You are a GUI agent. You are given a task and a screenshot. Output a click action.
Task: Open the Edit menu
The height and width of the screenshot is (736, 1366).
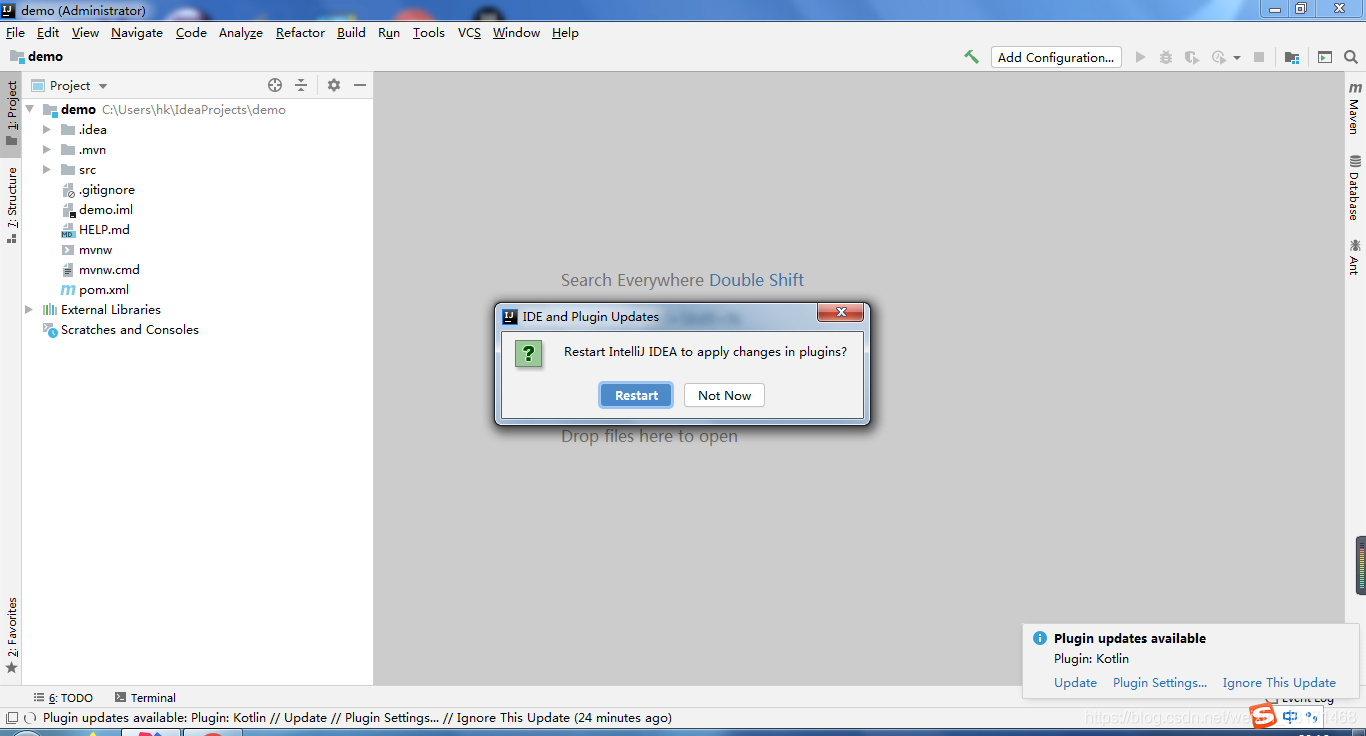(48, 32)
